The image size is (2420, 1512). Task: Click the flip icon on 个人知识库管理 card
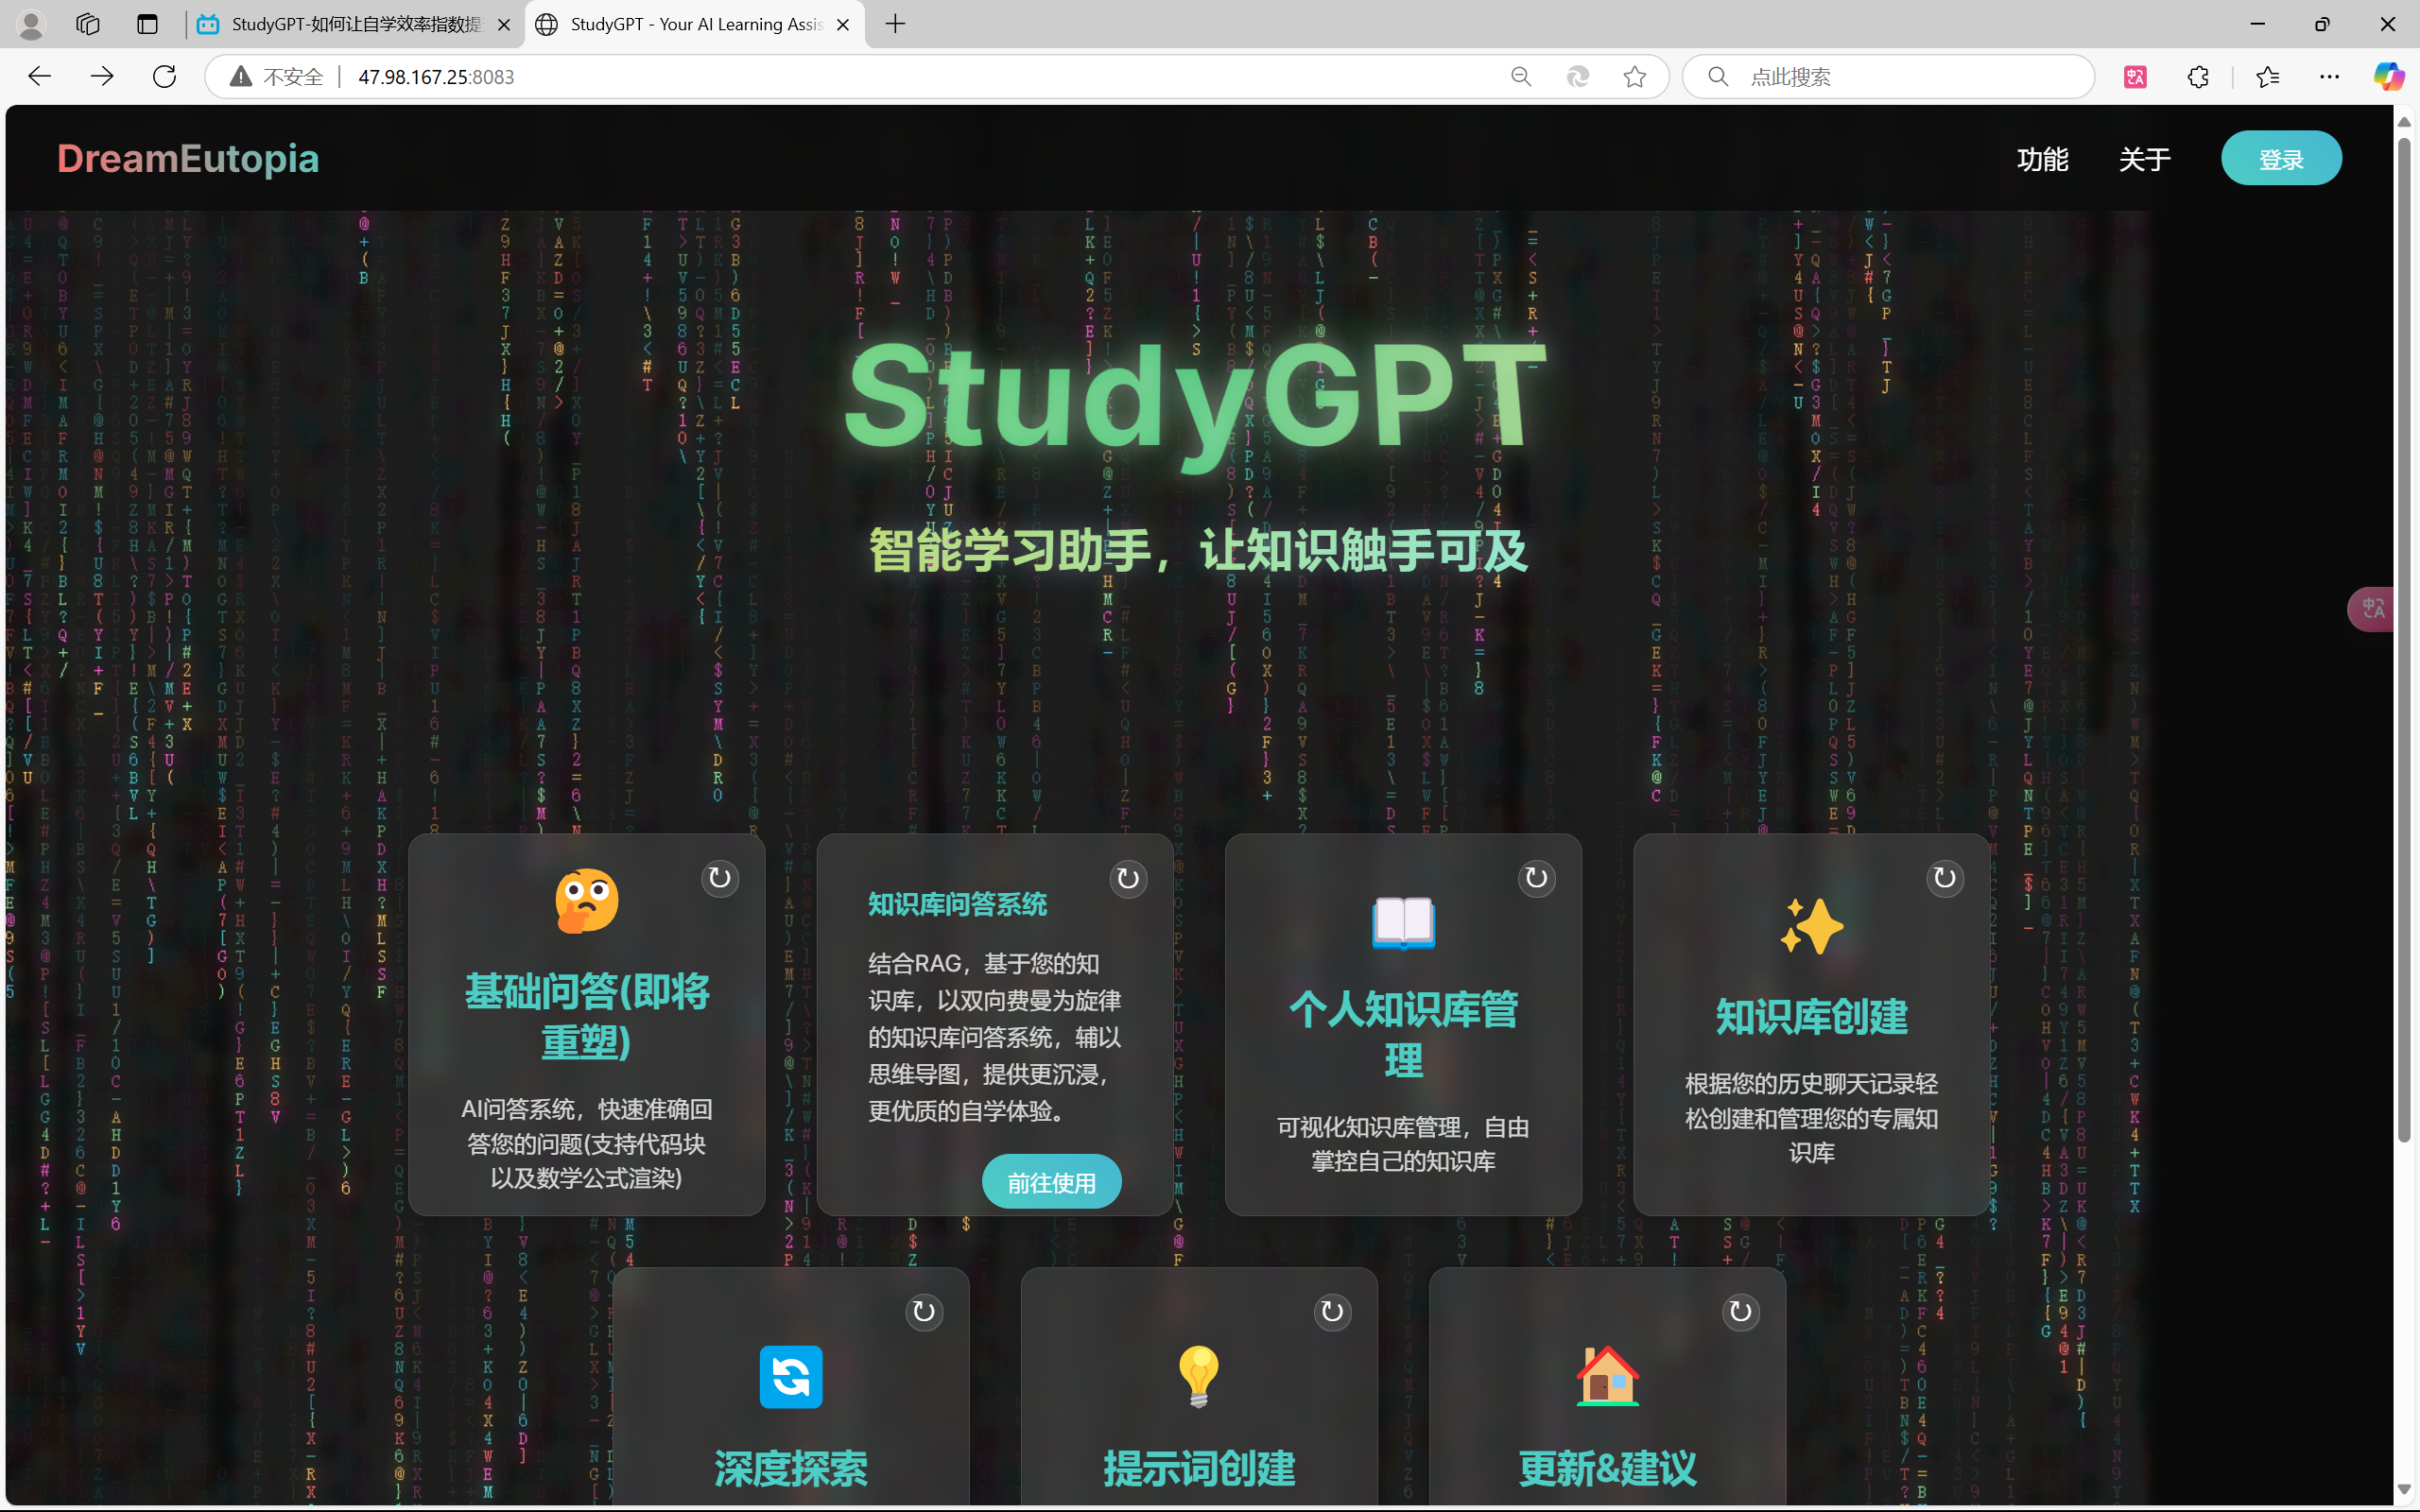[1536, 879]
